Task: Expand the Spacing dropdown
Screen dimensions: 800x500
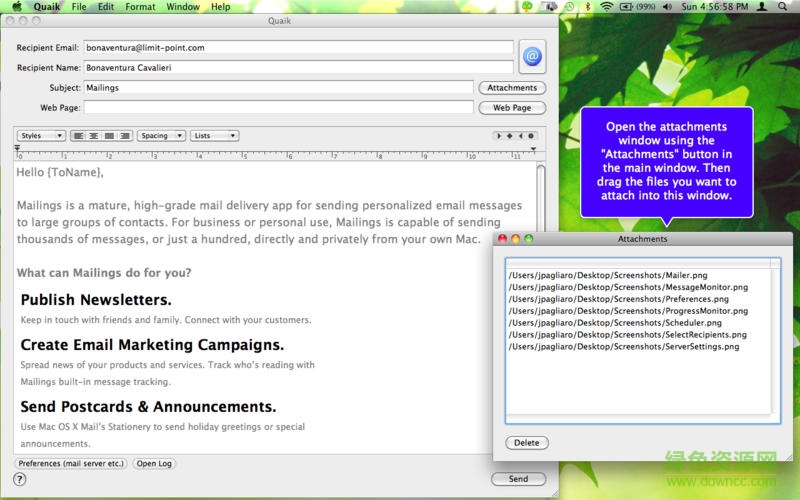Action: click(x=161, y=135)
